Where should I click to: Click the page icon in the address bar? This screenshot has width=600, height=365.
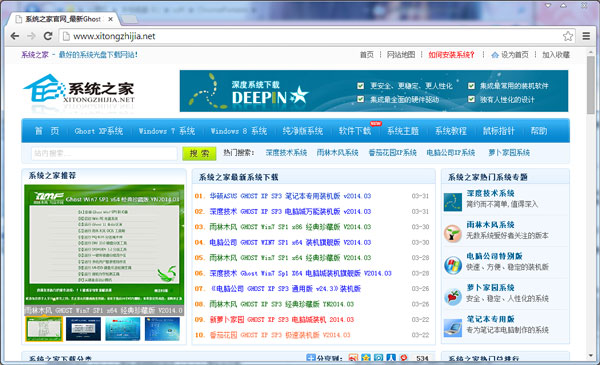(x=66, y=36)
